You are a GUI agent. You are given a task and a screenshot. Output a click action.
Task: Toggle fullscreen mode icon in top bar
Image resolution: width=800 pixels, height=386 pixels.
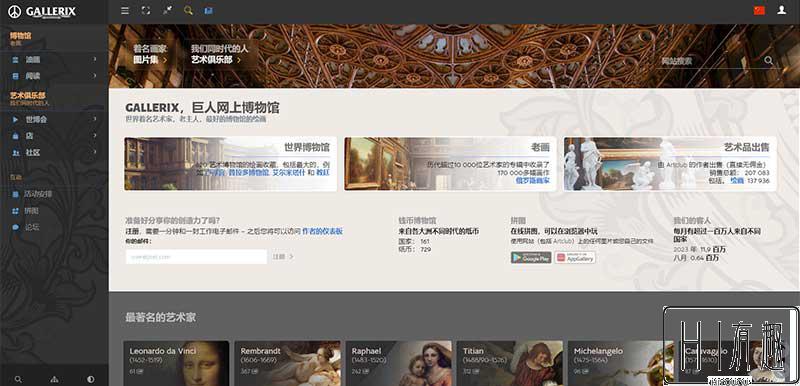[x=146, y=10]
